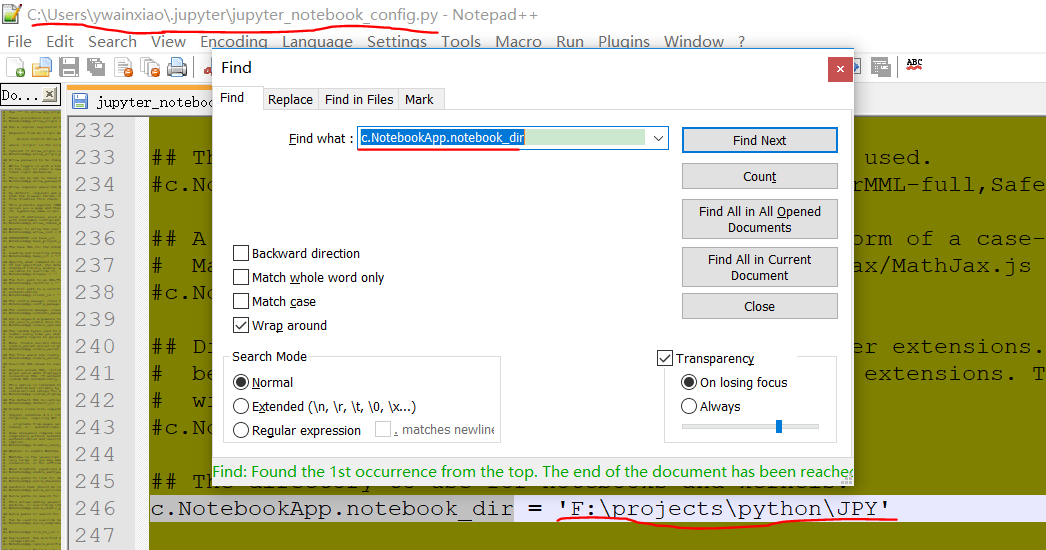Screen dimensions: 1046x550
Task: Click the Spell check ABC toolbar icon
Action: 914,65
